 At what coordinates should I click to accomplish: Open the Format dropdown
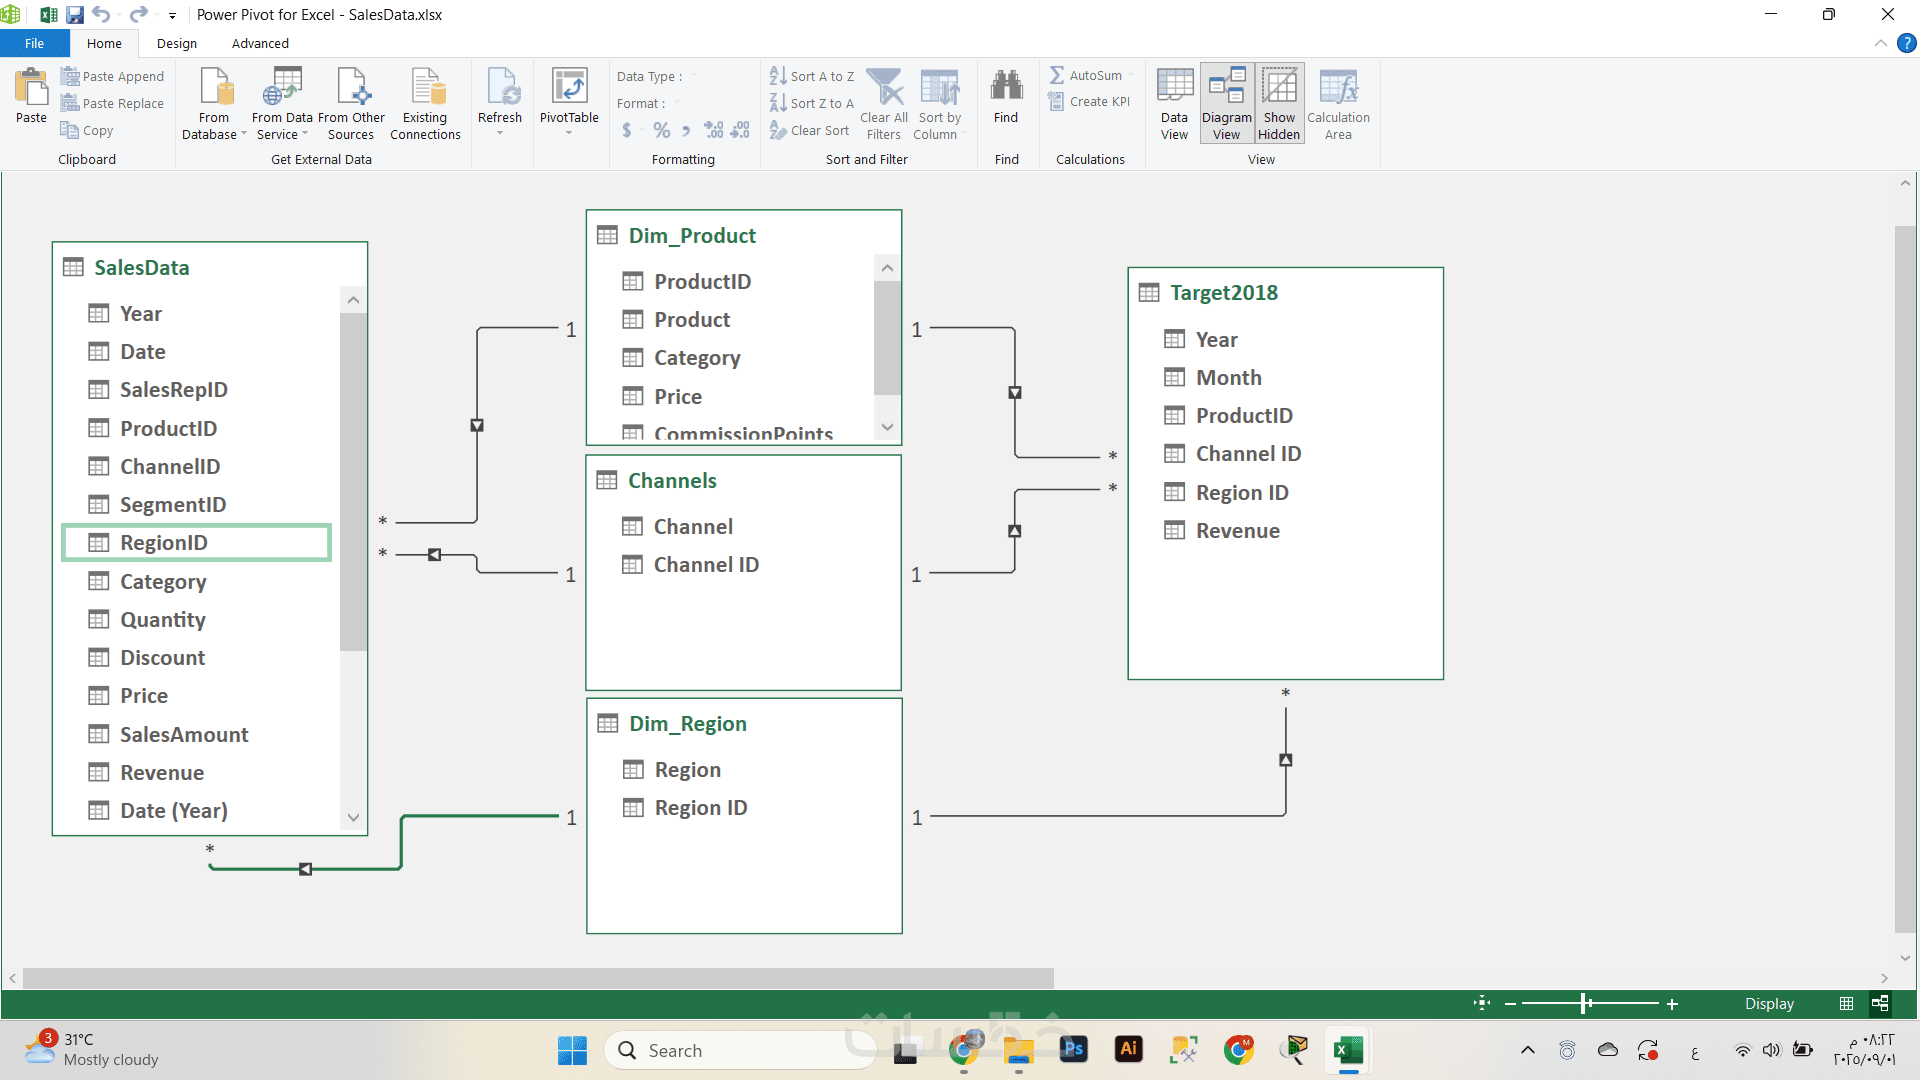[x=677, y=104]
